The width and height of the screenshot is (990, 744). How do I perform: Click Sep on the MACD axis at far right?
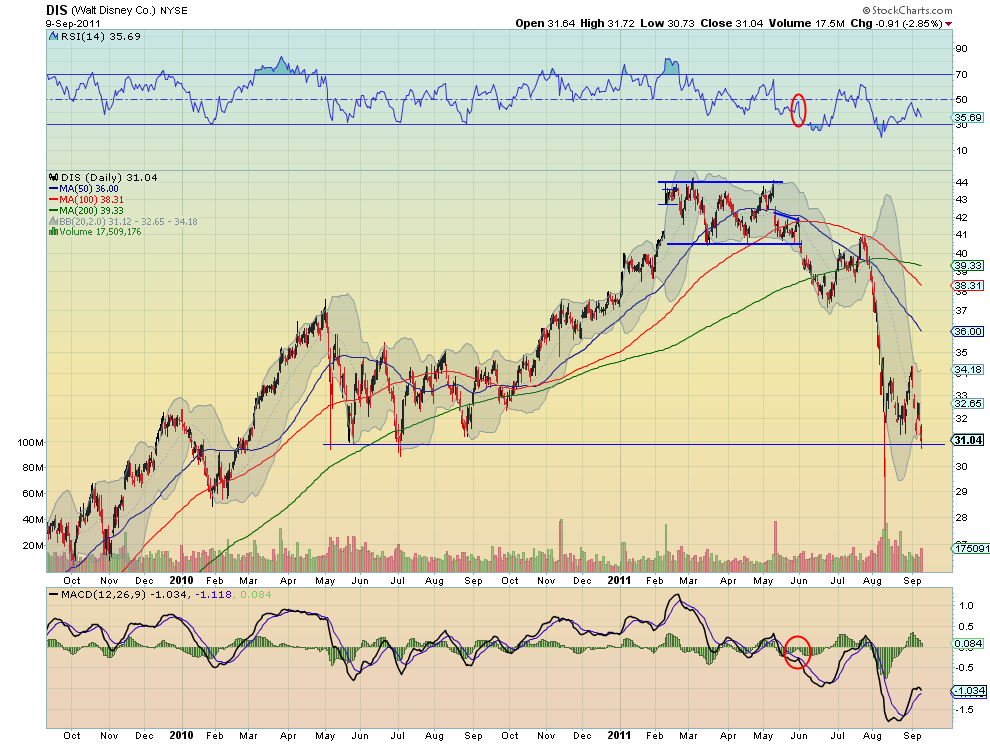pos(912,736)
